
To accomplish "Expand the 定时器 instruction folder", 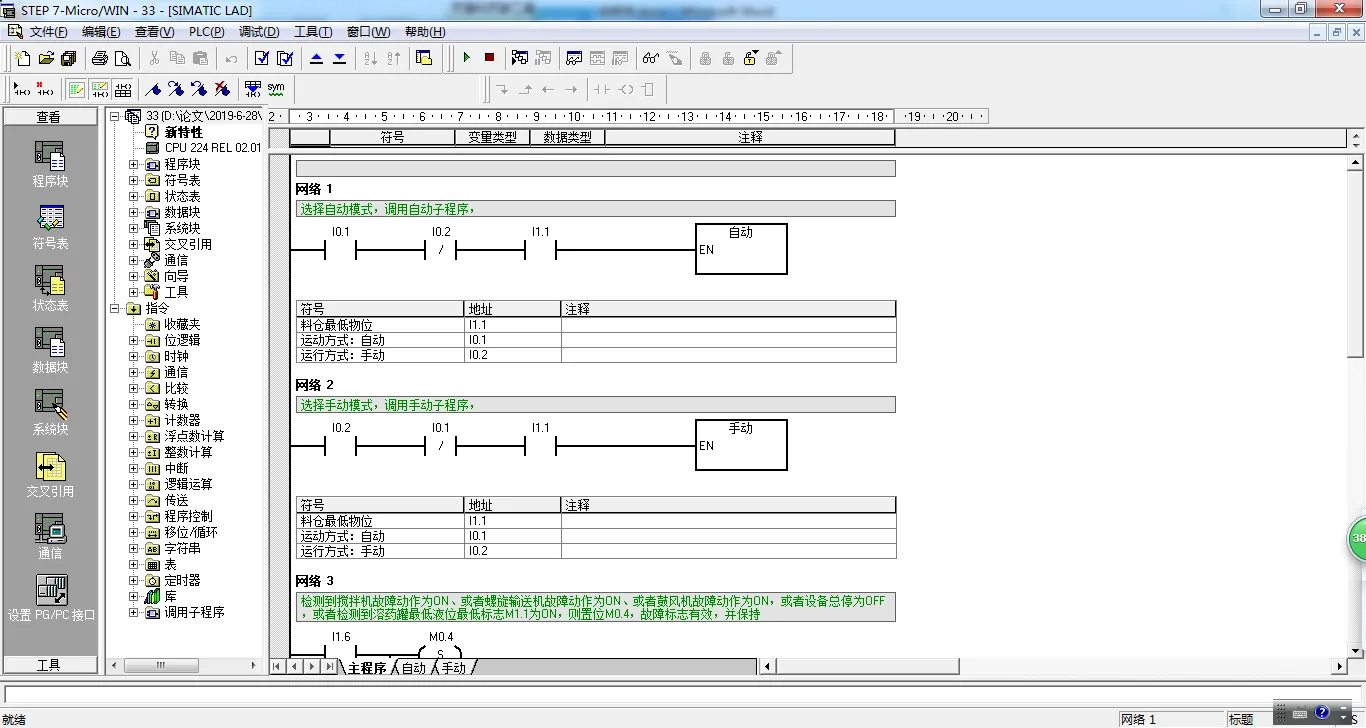I will coord(133,580).
